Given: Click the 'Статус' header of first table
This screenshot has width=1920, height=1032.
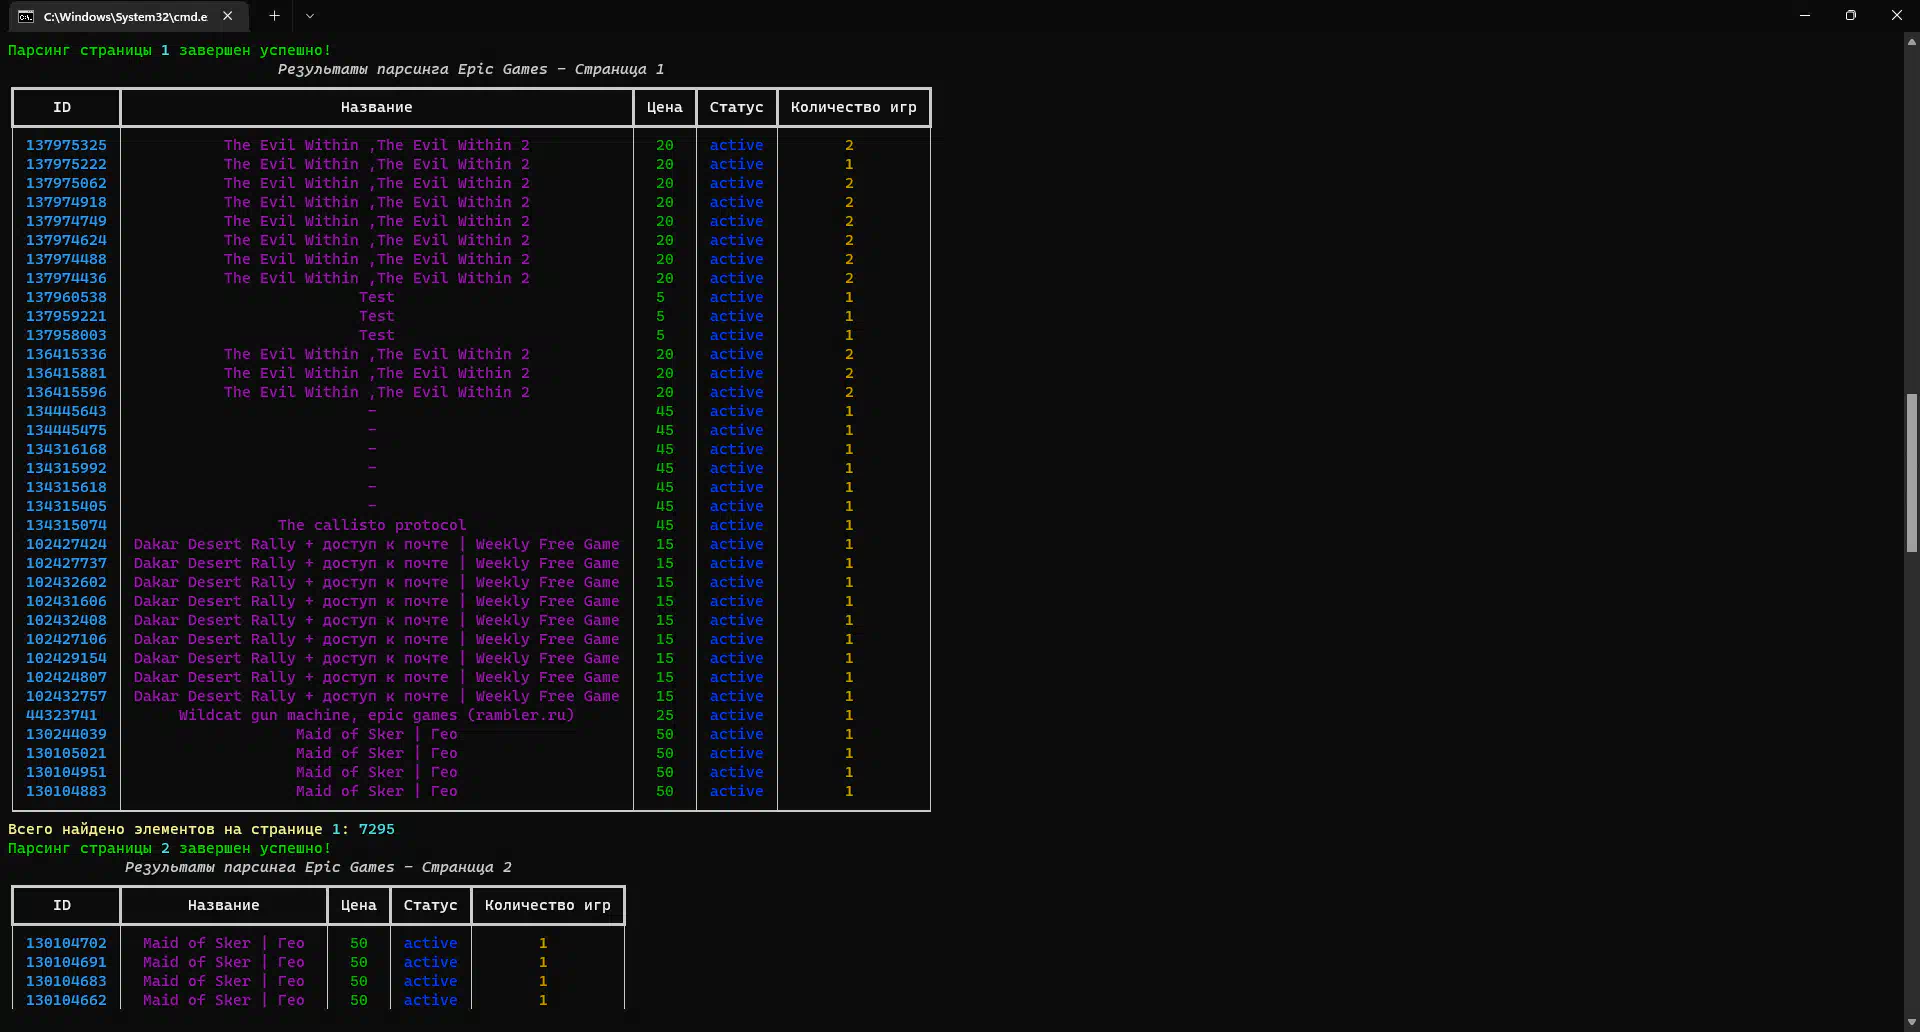Looking at the screenshot, I should [x=737, y=107].
